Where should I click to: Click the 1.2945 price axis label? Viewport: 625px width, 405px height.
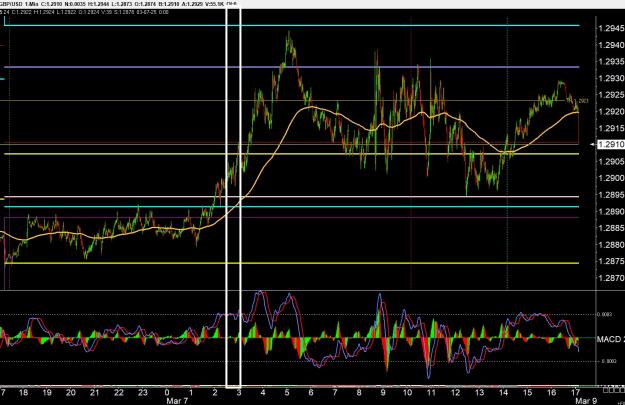(x=611, y=28)
